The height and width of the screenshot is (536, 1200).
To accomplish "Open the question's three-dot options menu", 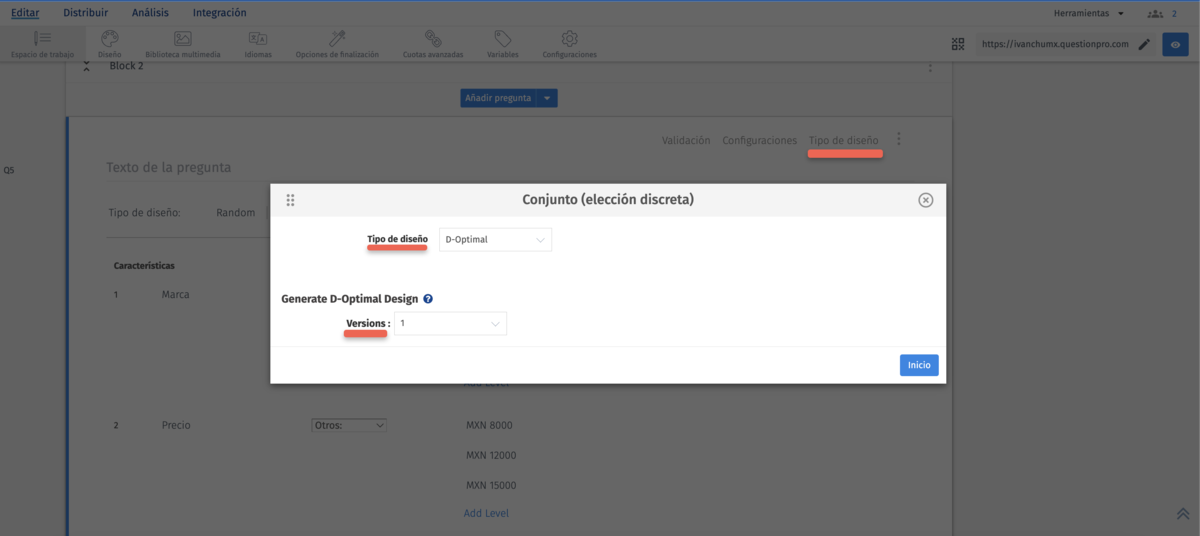I will [x=899, y=140].
